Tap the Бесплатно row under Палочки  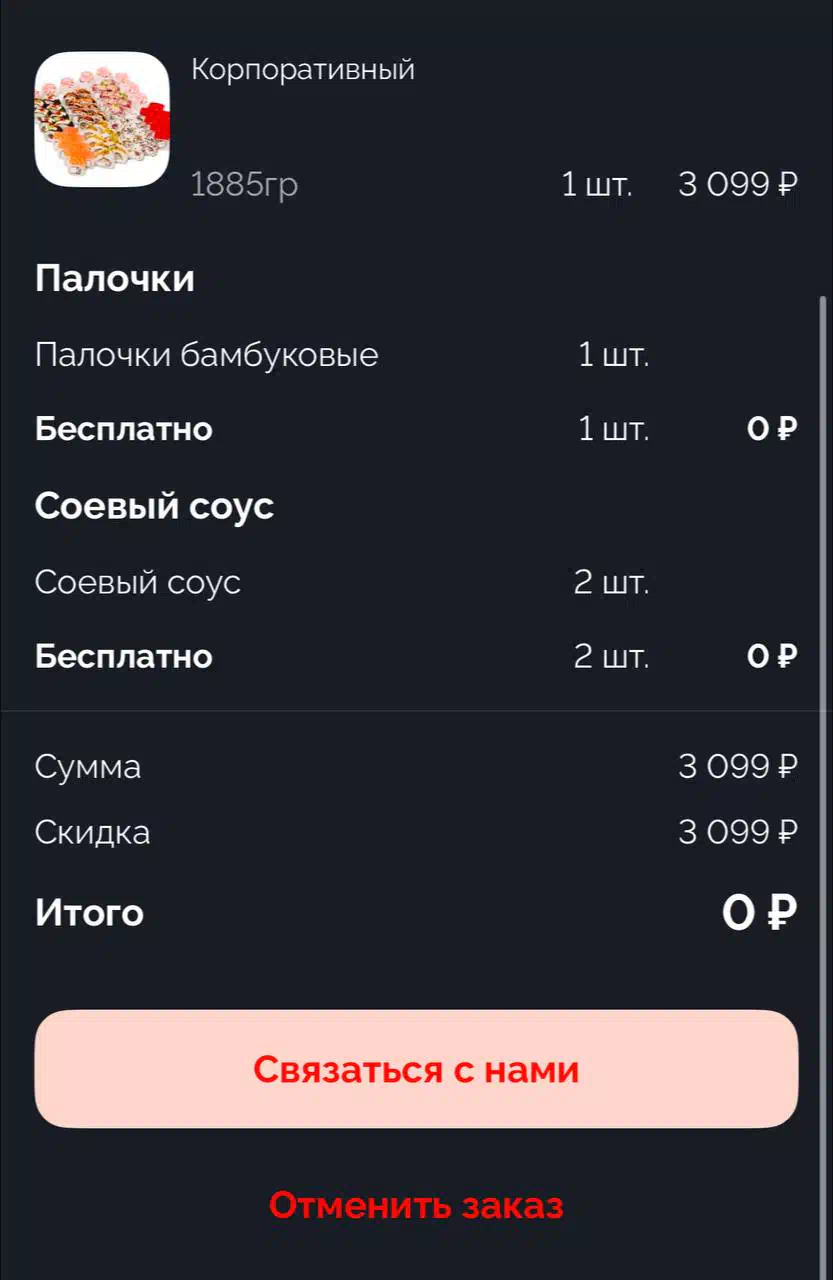coord(416,429)
